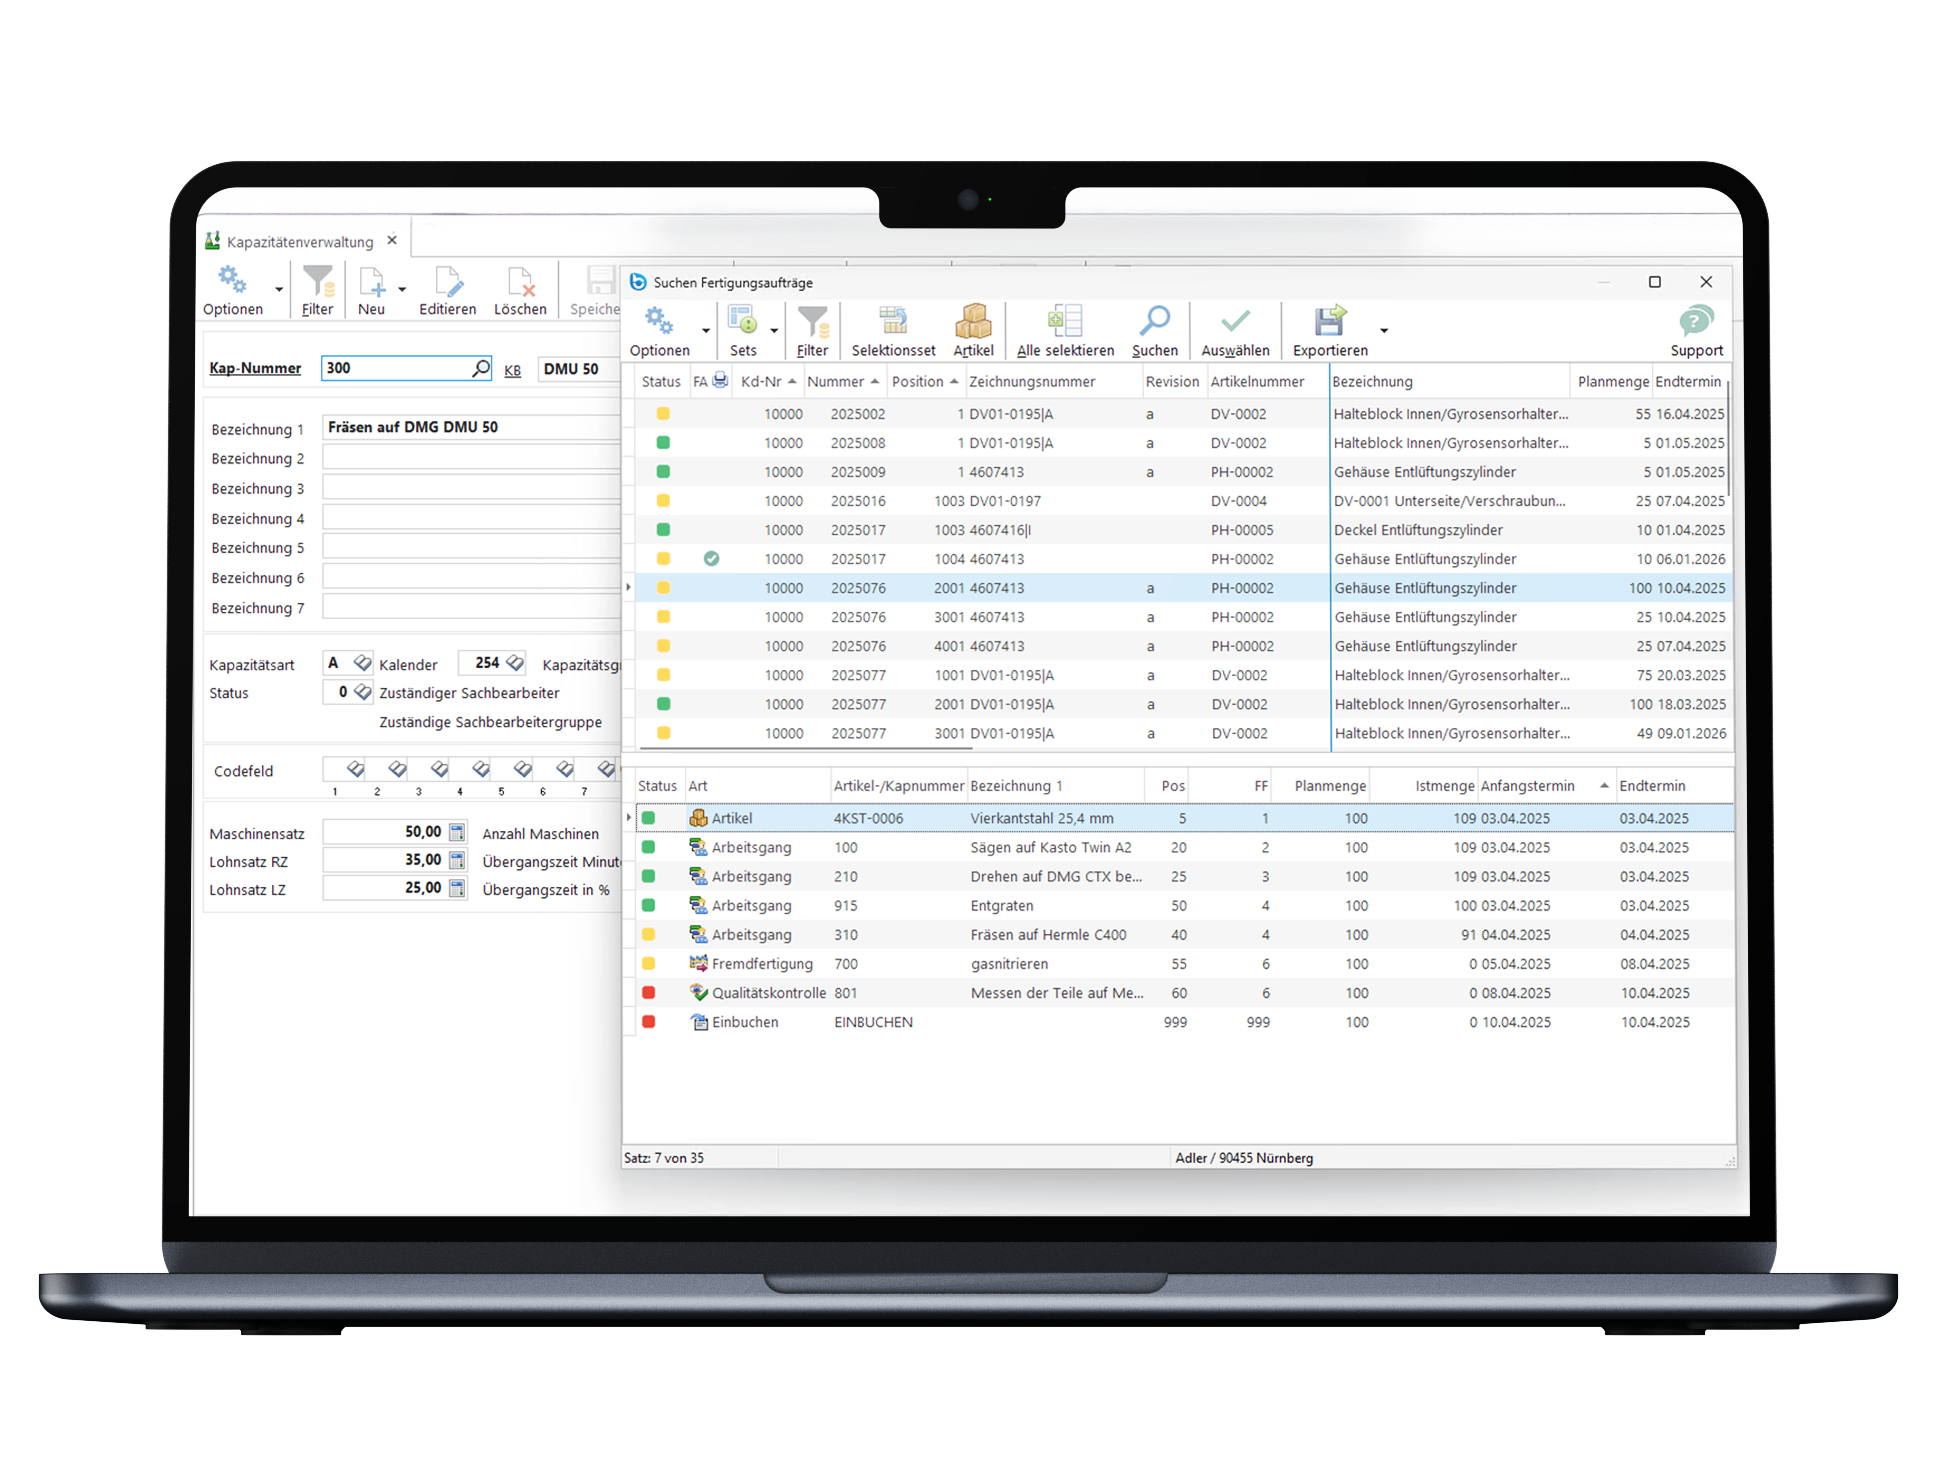Toggle Codefeld tag number 5
This screenshot has height=1457, width=1943.
tap(522, 769)
